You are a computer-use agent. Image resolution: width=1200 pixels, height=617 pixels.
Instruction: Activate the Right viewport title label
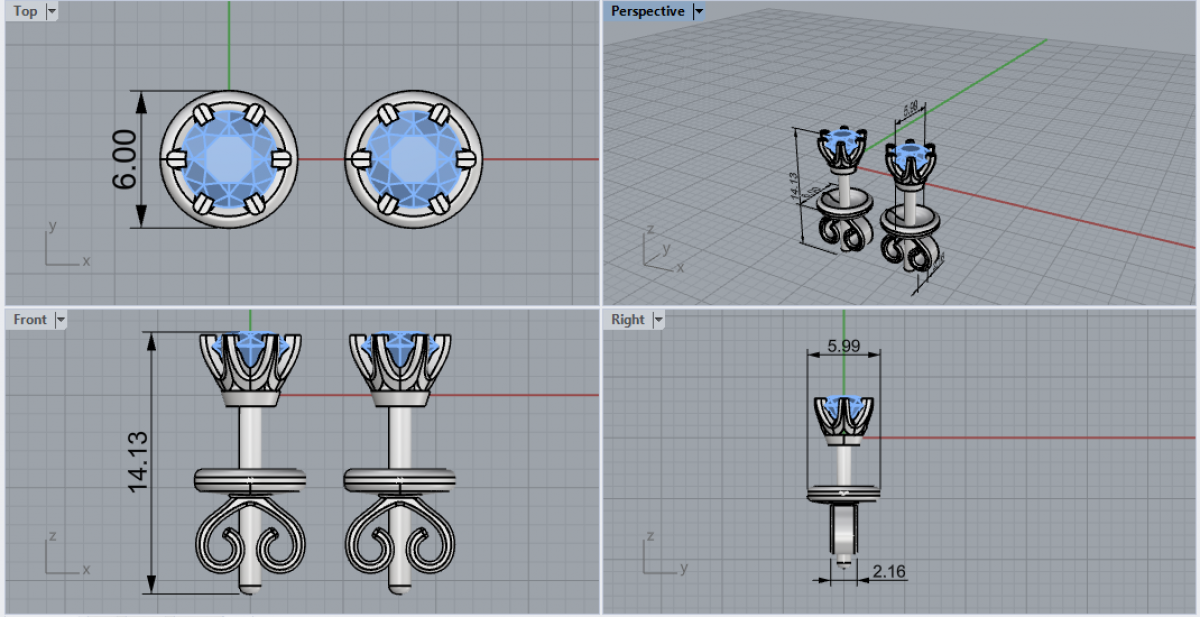tap(628, 320)
